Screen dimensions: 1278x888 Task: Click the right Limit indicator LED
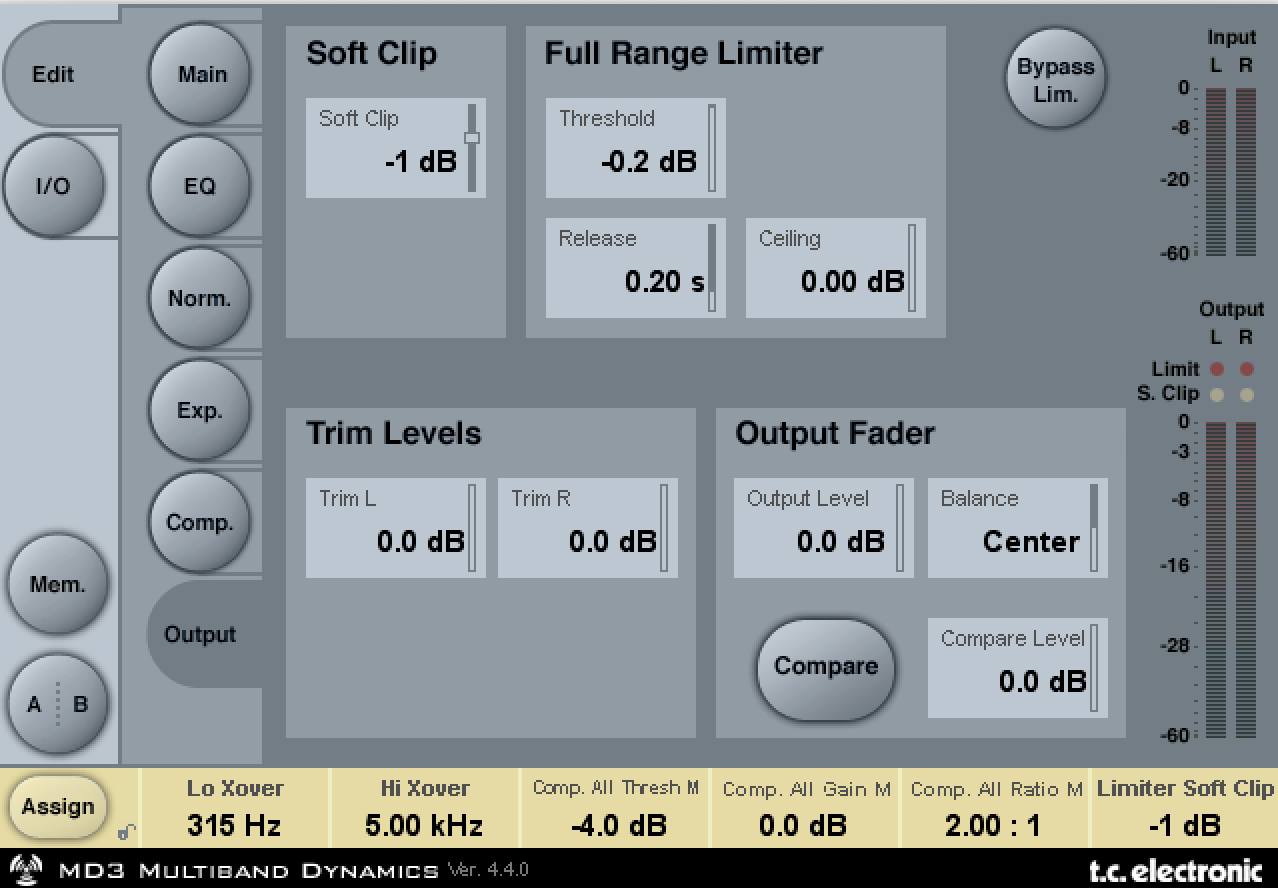(x=1246, y=369)
